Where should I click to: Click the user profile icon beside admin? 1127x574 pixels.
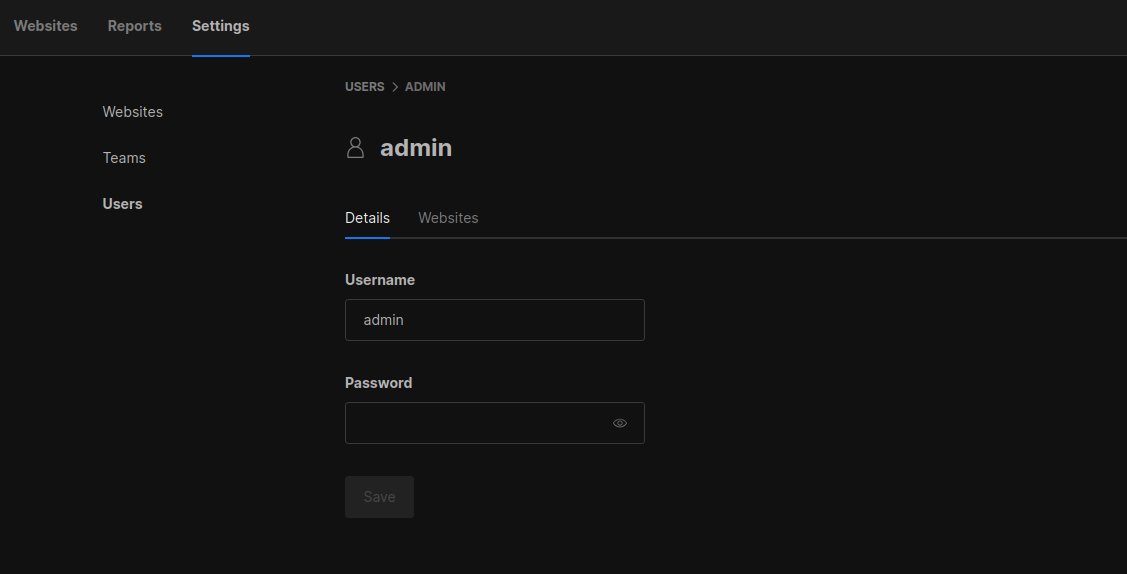tap(355, 148)
